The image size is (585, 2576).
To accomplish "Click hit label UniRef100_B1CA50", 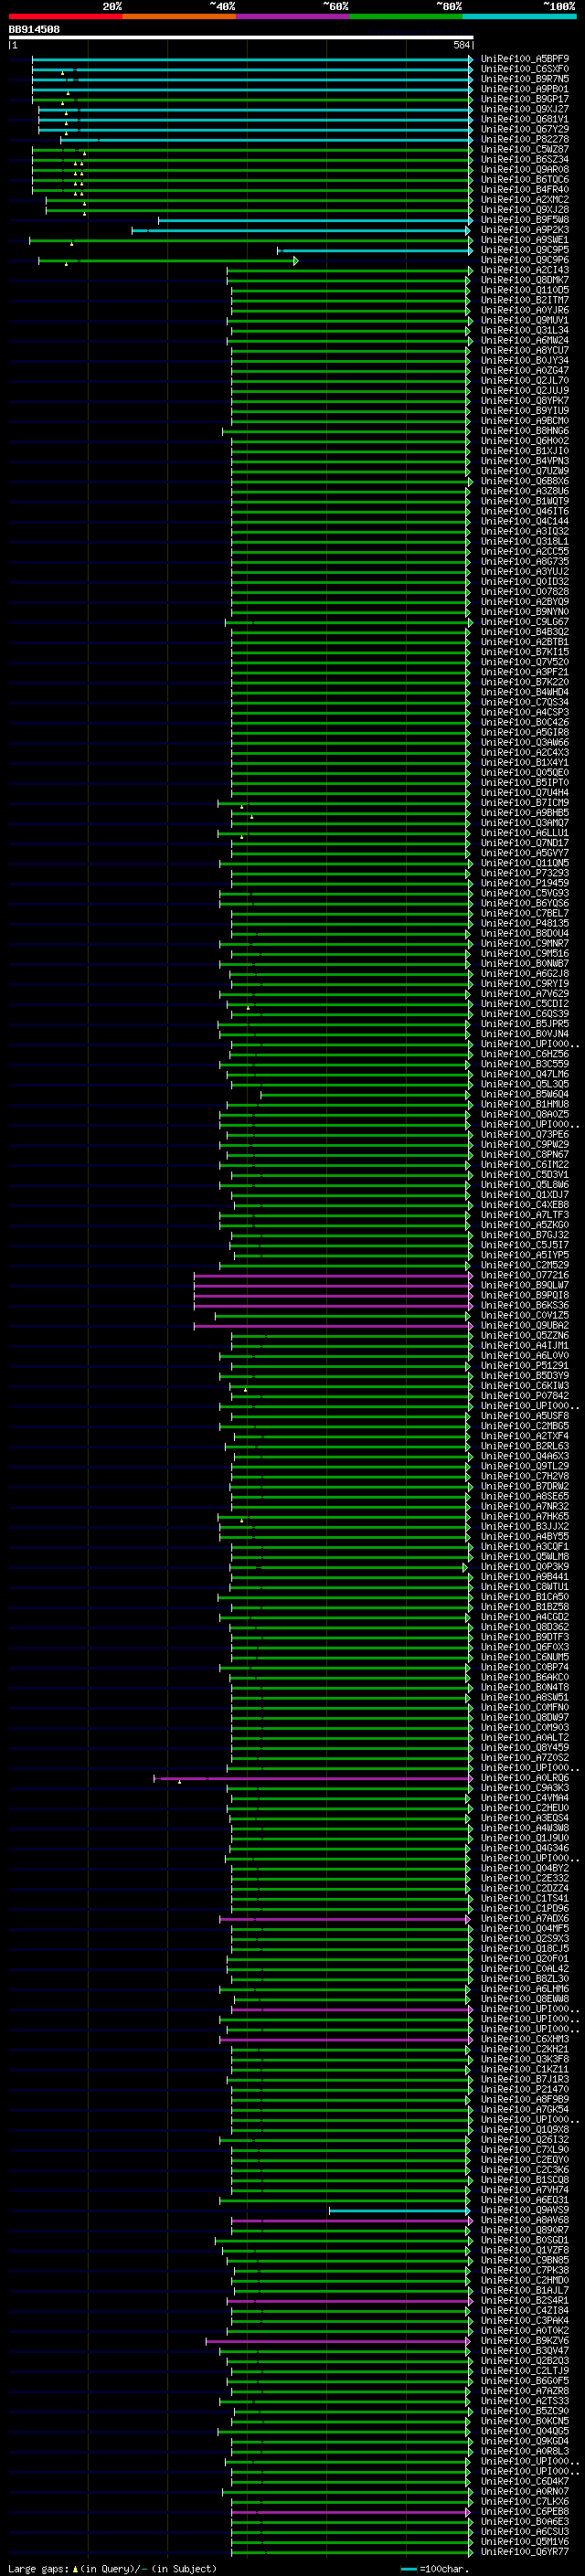I will click(524, 1597).
